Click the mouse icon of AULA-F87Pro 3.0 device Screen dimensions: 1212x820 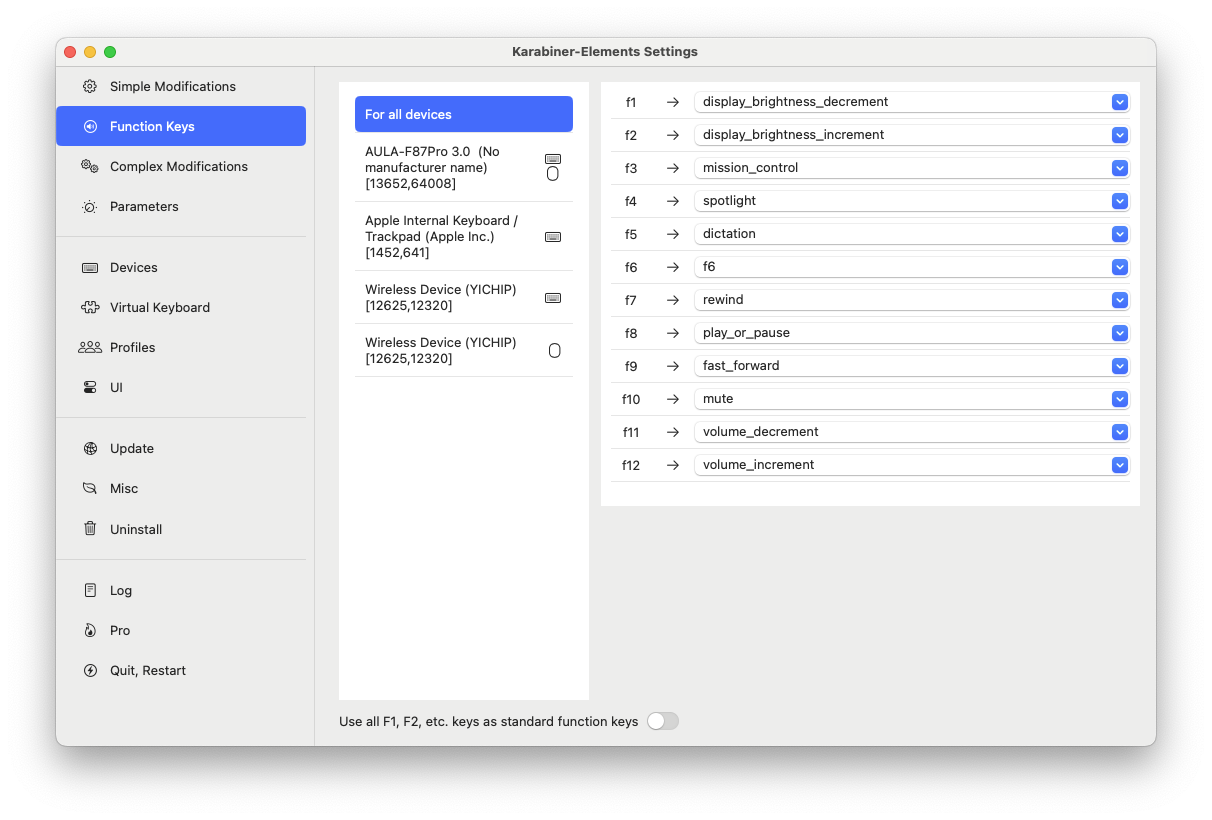pos(553,174)
